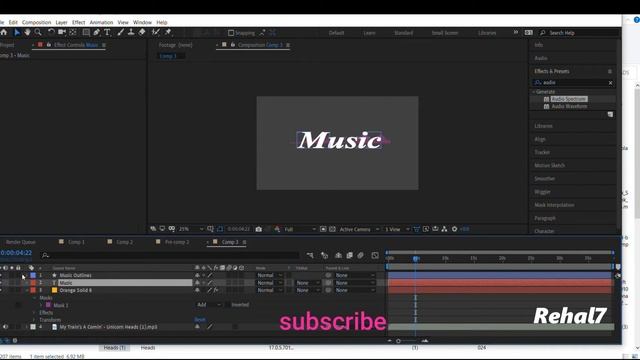
Task: Select the Pan Behind anchor point tool
Action: (73, 32)
